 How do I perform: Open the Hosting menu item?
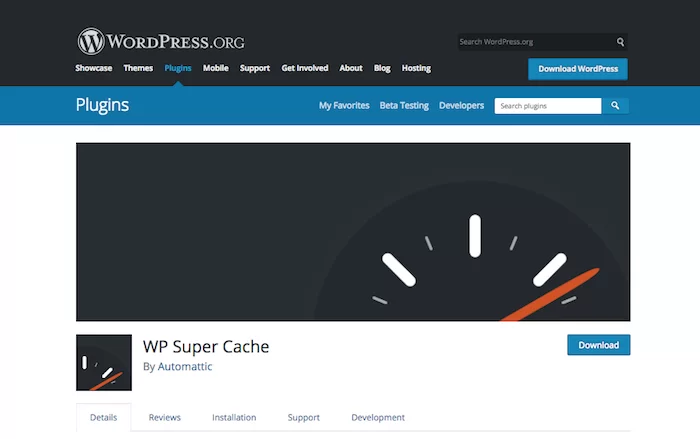click(416, 68)
